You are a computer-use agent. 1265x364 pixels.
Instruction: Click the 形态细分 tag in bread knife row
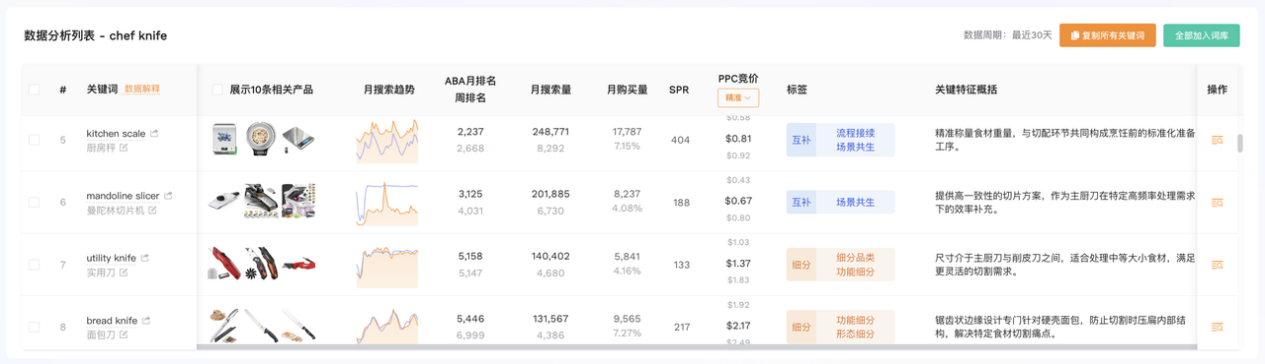(855, 334)
